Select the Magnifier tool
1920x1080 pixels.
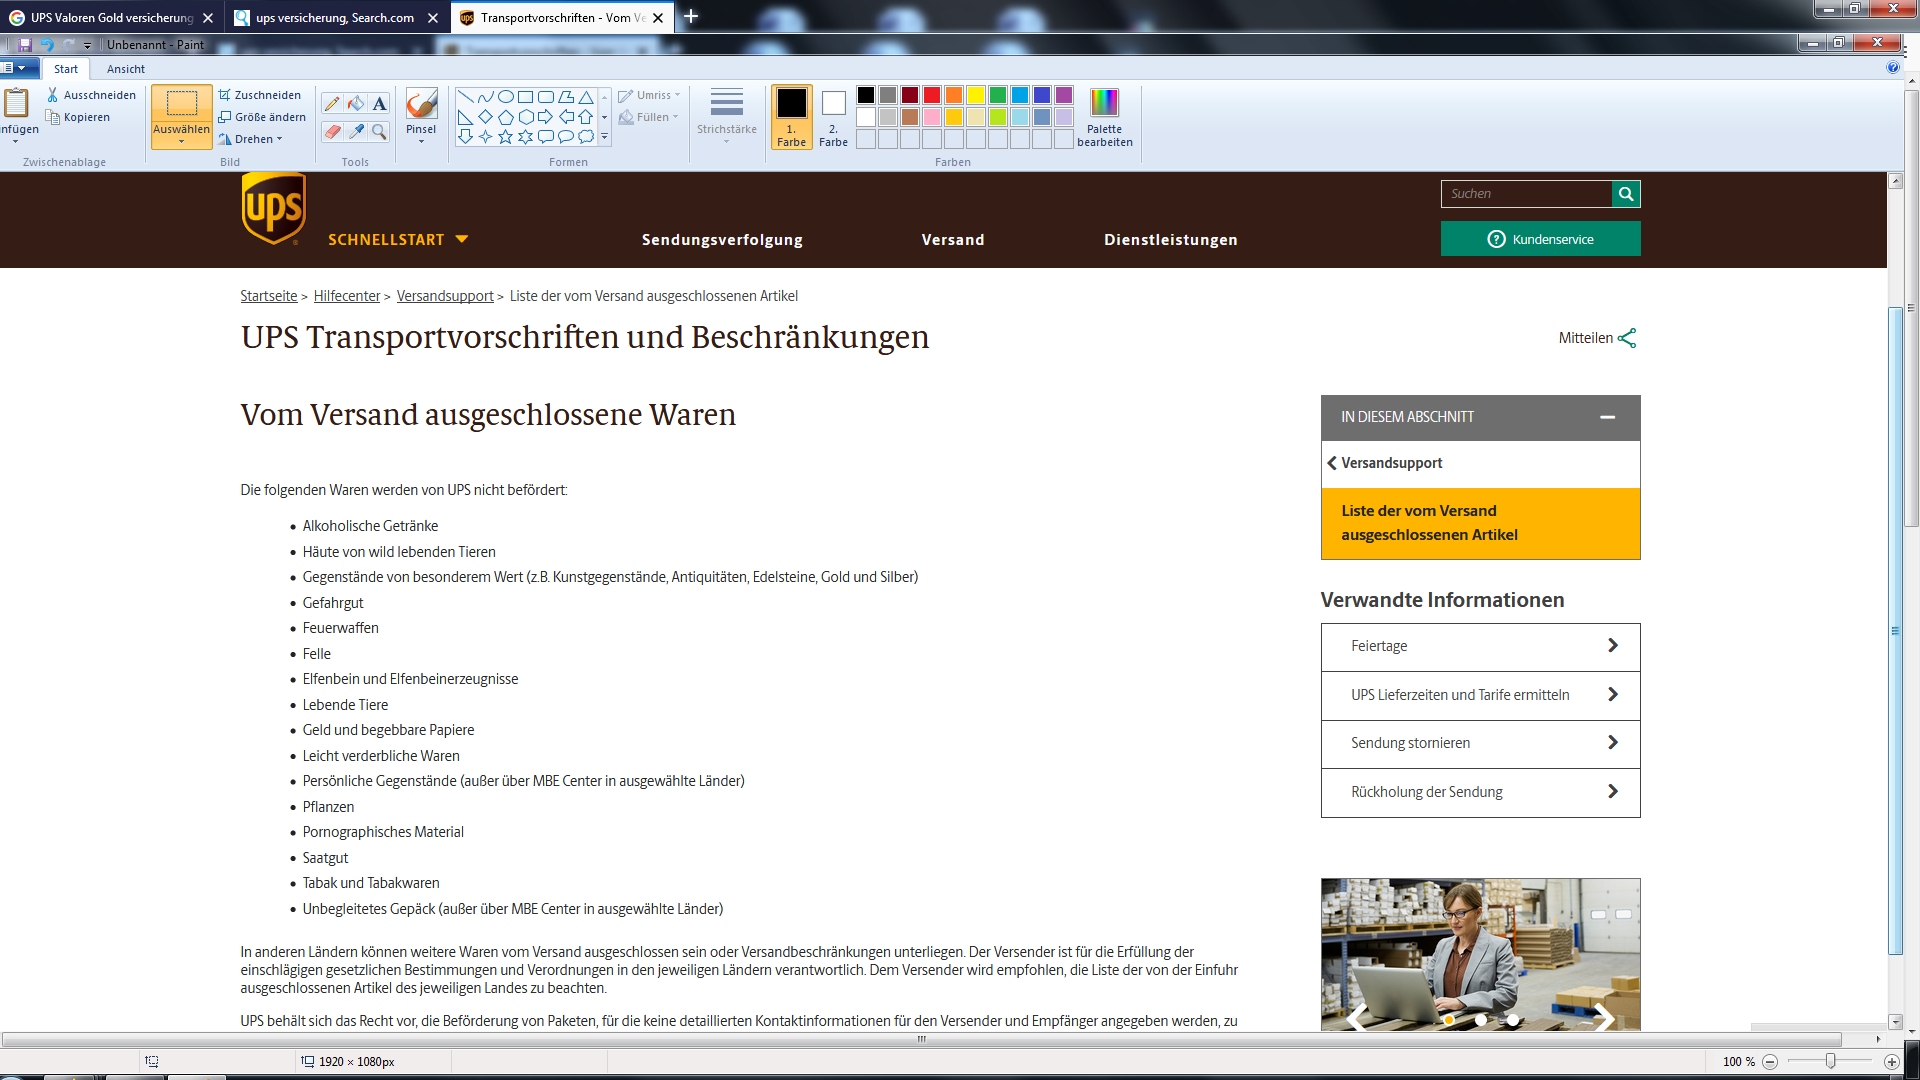379,131
